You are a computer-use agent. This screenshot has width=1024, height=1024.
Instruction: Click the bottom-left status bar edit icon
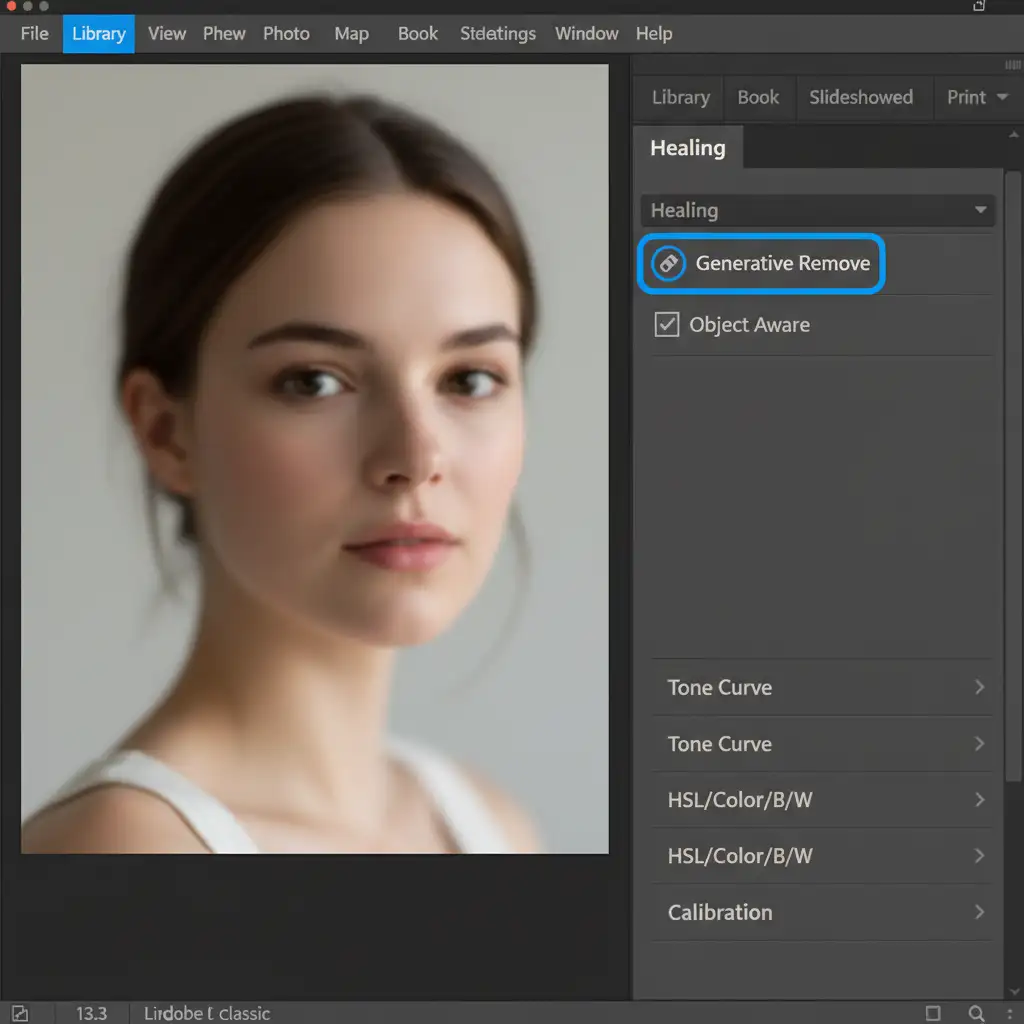pos(20,1013)
